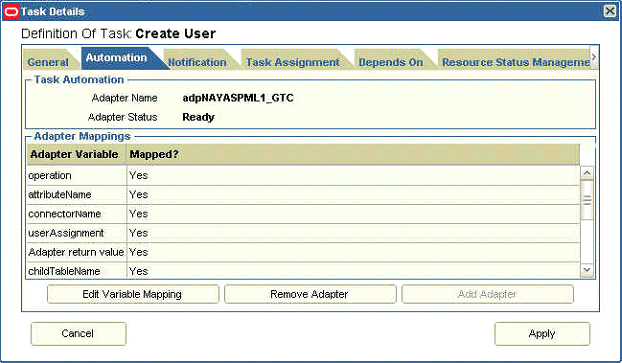Select the Resource Status Management tab
Screen dimensions: 622x363
click(515, 62)
